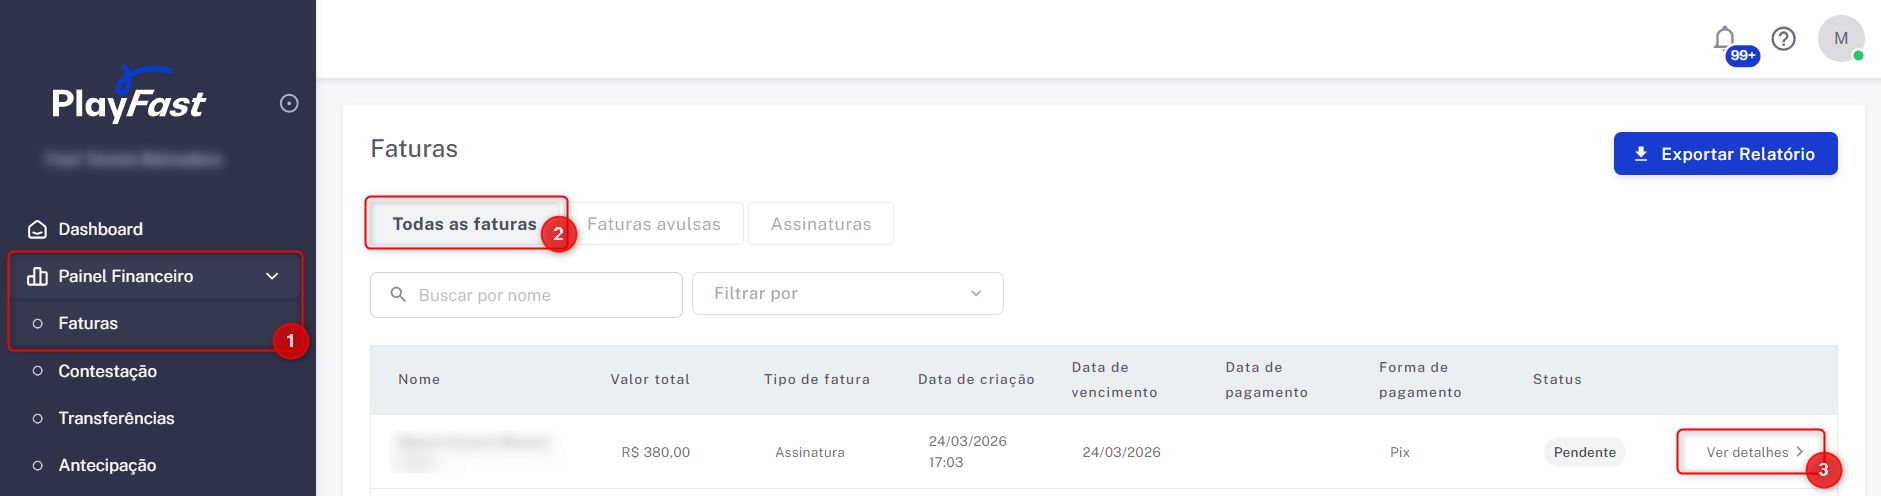Switch to the Assinaturas tab
The image size is (1881, 496).
[821, 224]
